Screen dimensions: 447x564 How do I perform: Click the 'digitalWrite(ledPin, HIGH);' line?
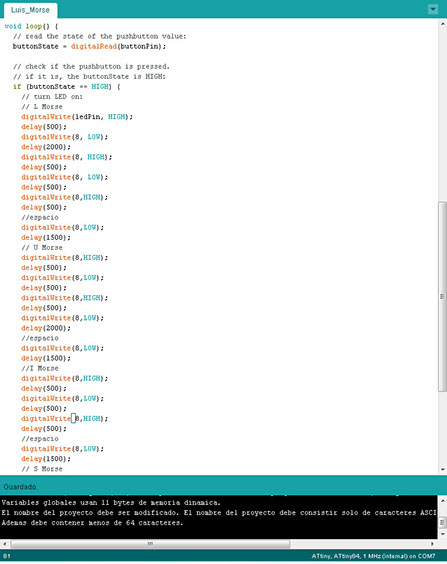click(77, 117)
